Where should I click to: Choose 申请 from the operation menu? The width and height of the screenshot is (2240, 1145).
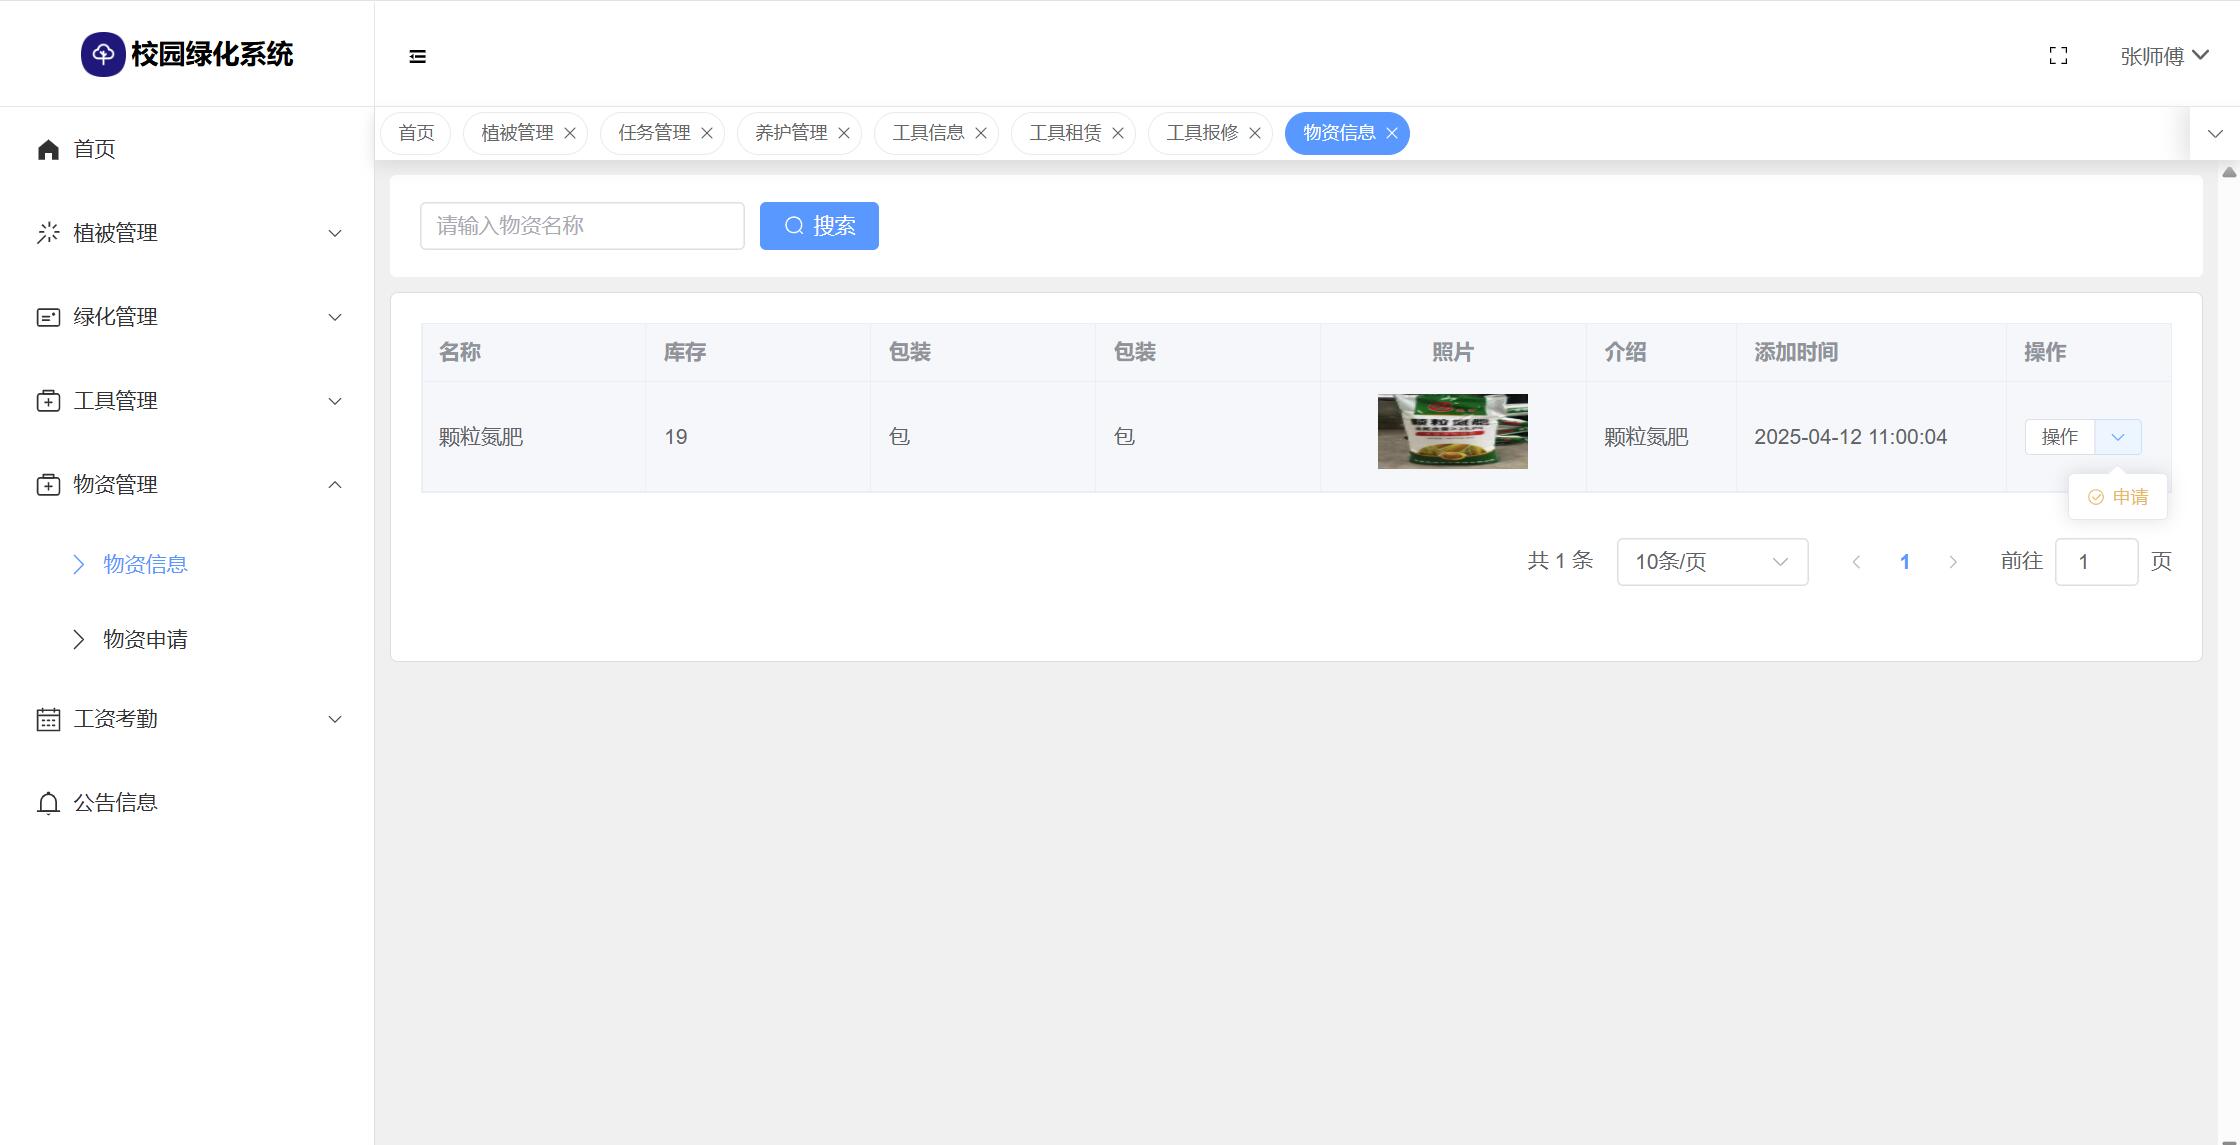pyautogui.click(x=2119, y=497)
